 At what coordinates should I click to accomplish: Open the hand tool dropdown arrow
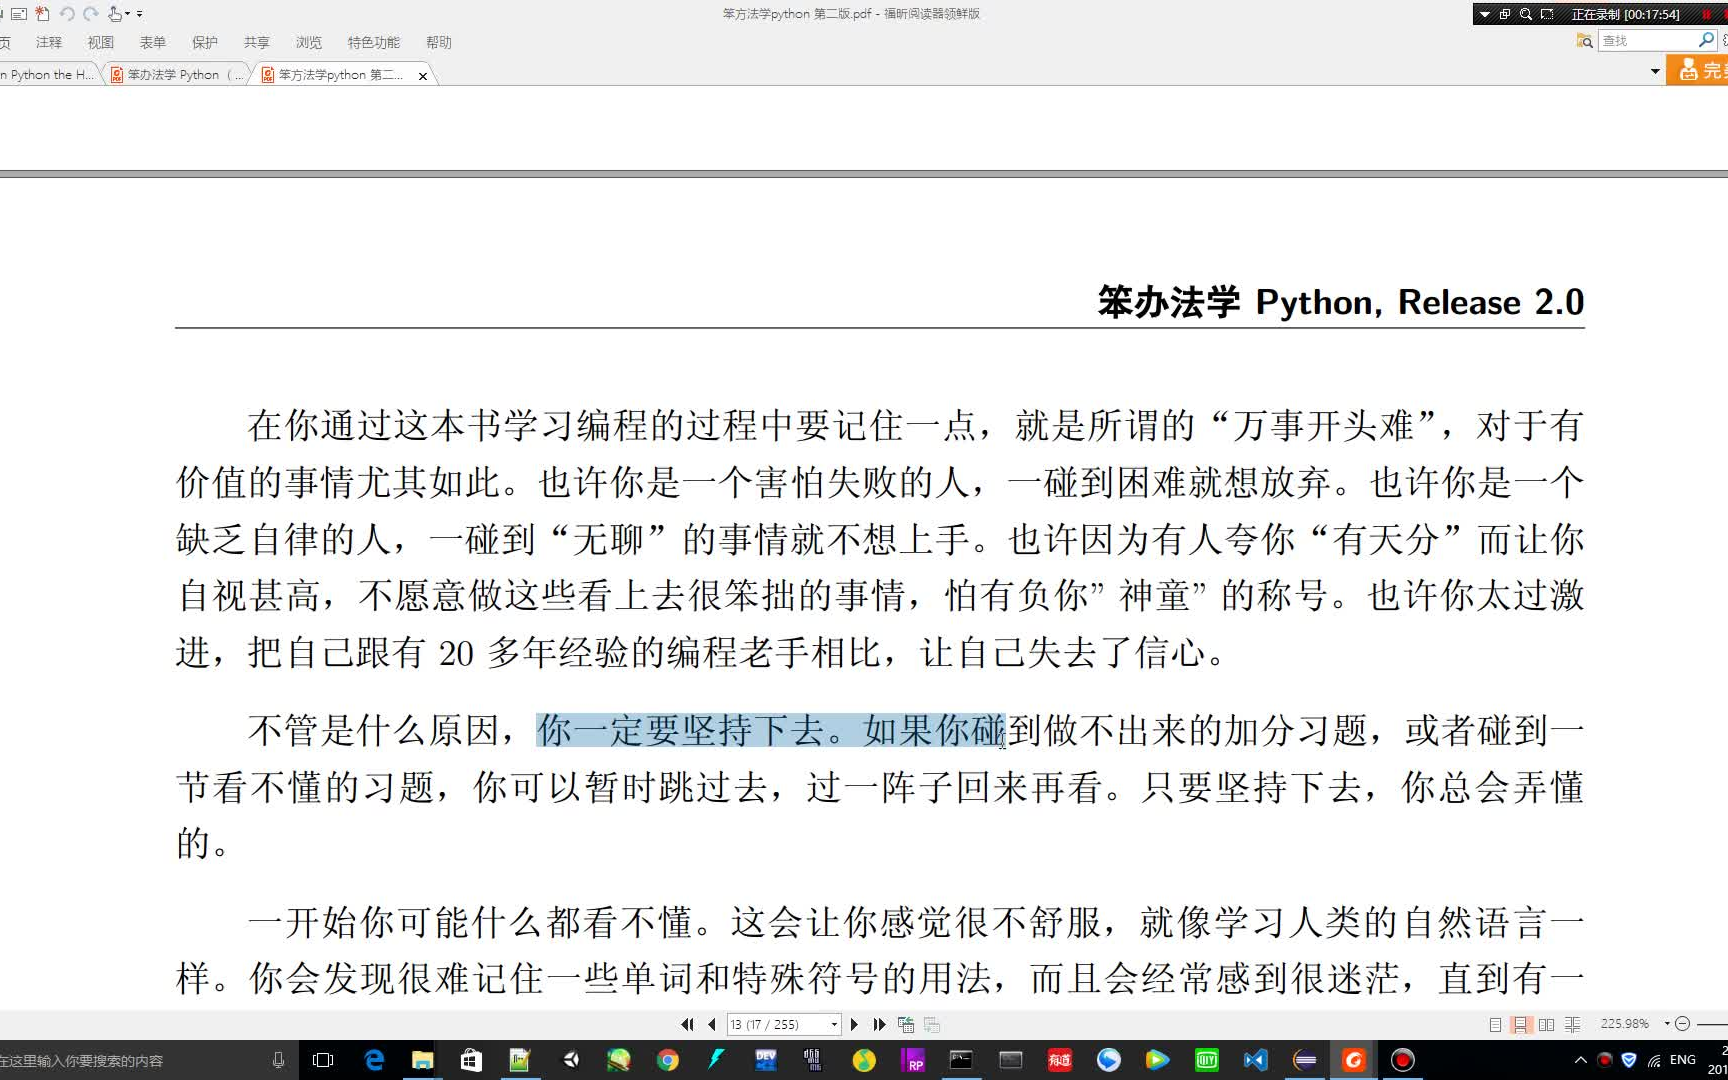point(128,14)
